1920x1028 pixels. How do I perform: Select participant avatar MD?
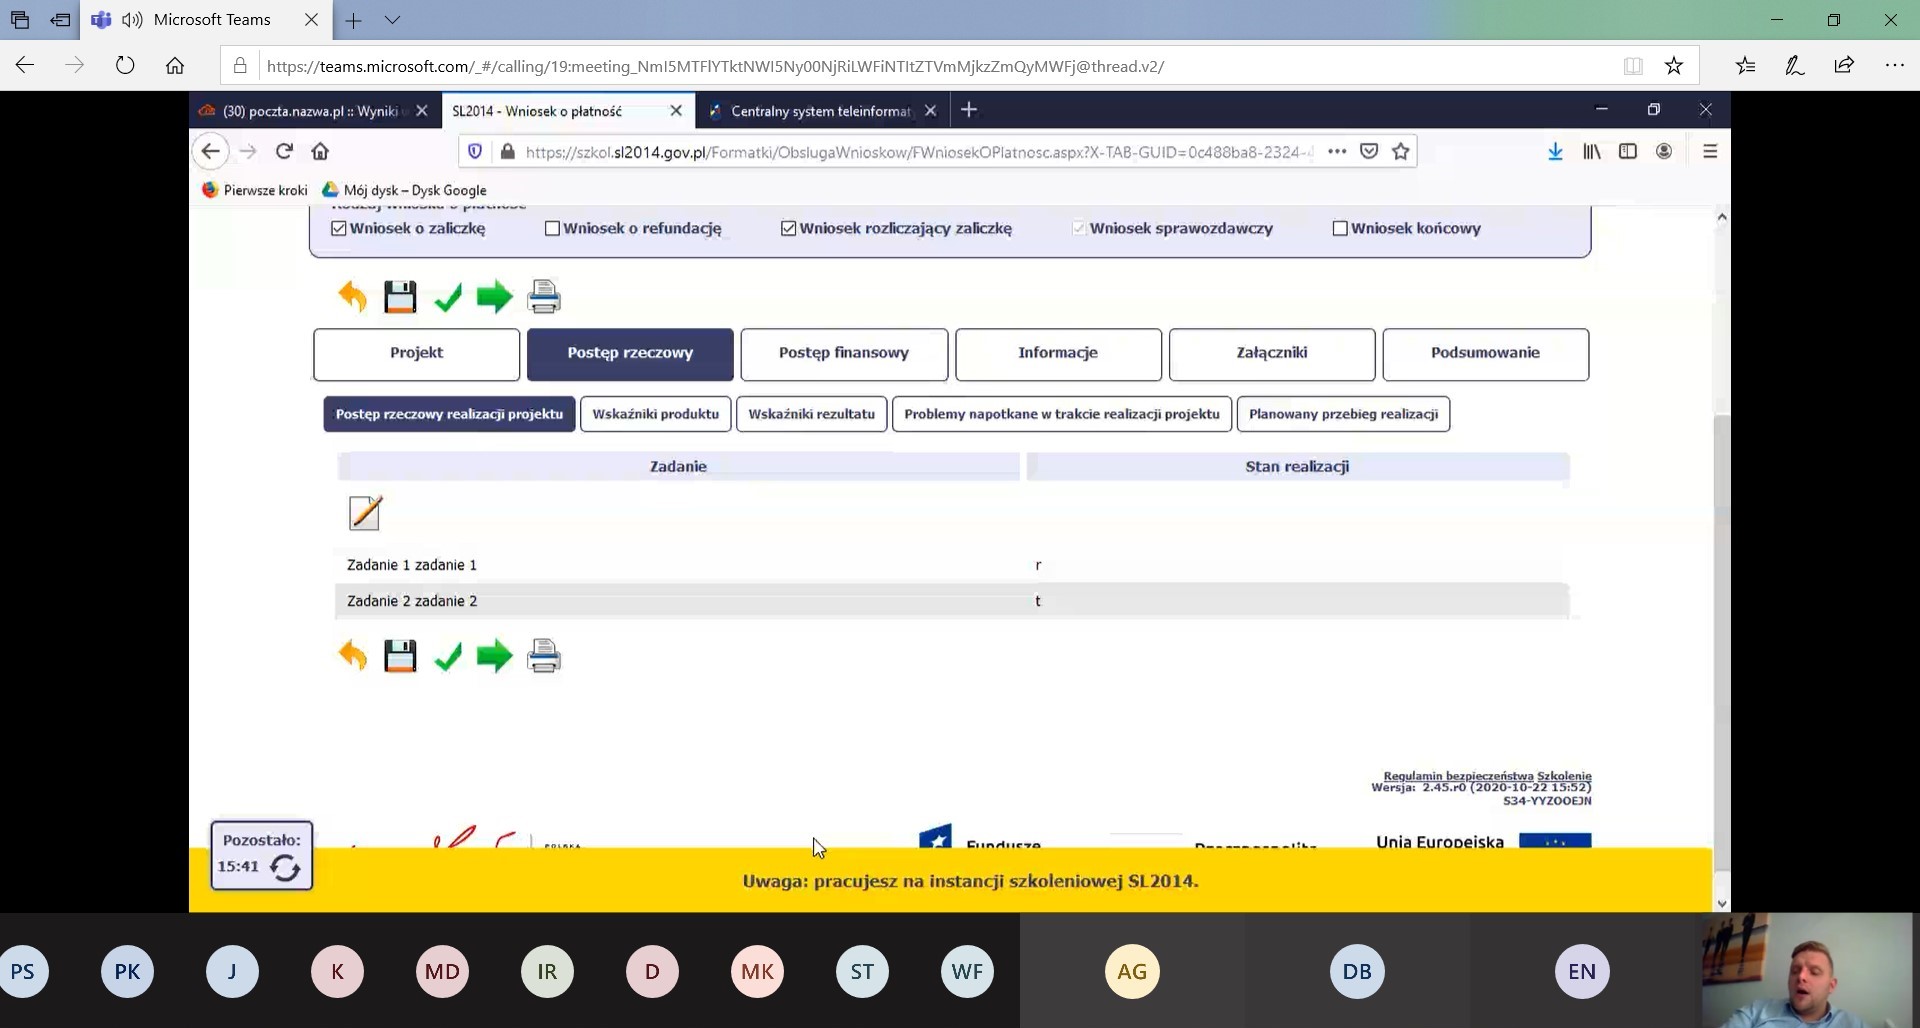point(442,971)
